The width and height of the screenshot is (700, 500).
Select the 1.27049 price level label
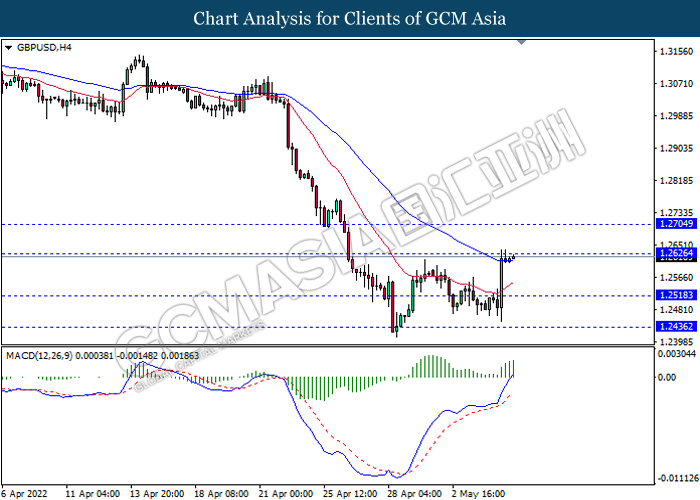tap(676, 224)
